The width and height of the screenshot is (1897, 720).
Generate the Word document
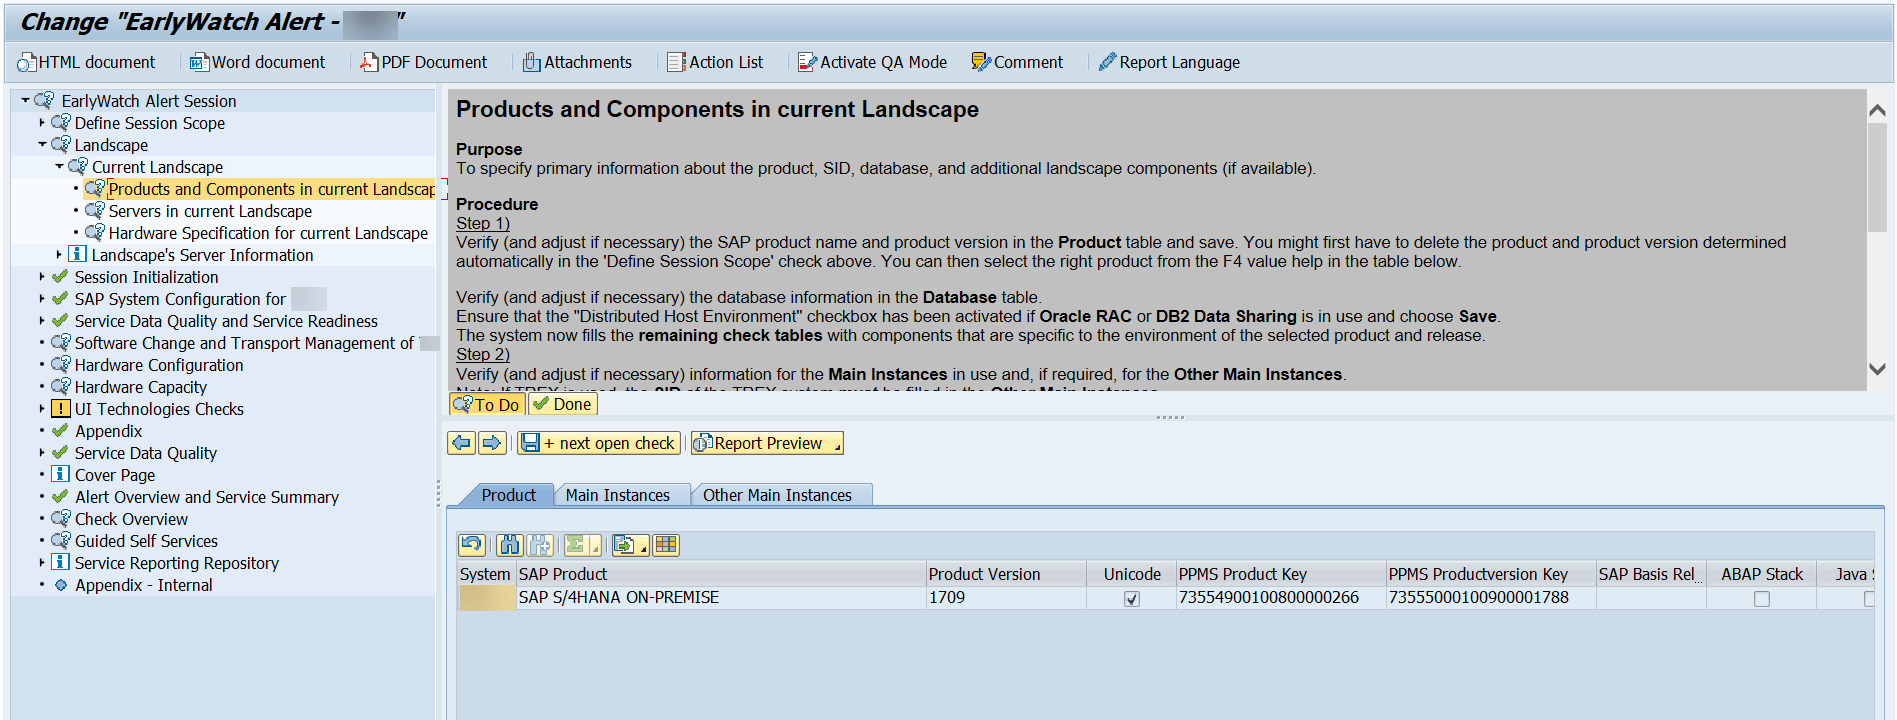257,62
